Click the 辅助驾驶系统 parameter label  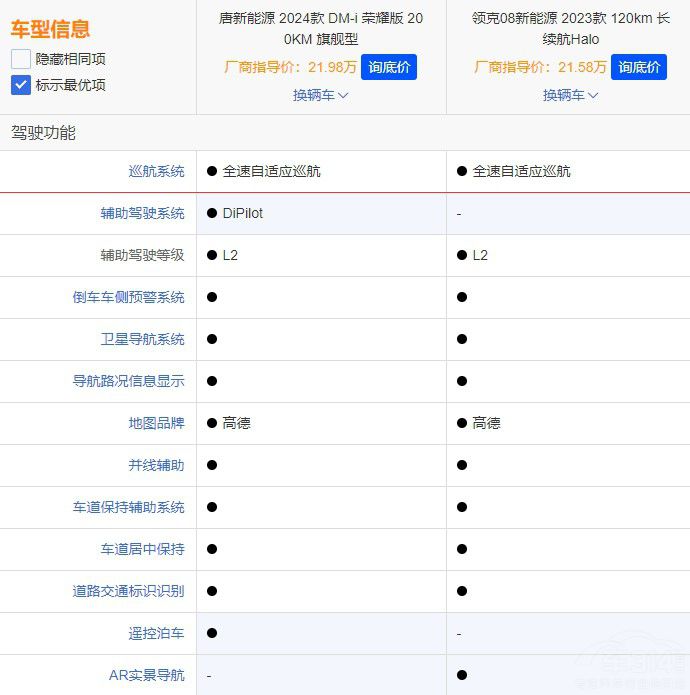pyautogui.click(x=142, y=213)
